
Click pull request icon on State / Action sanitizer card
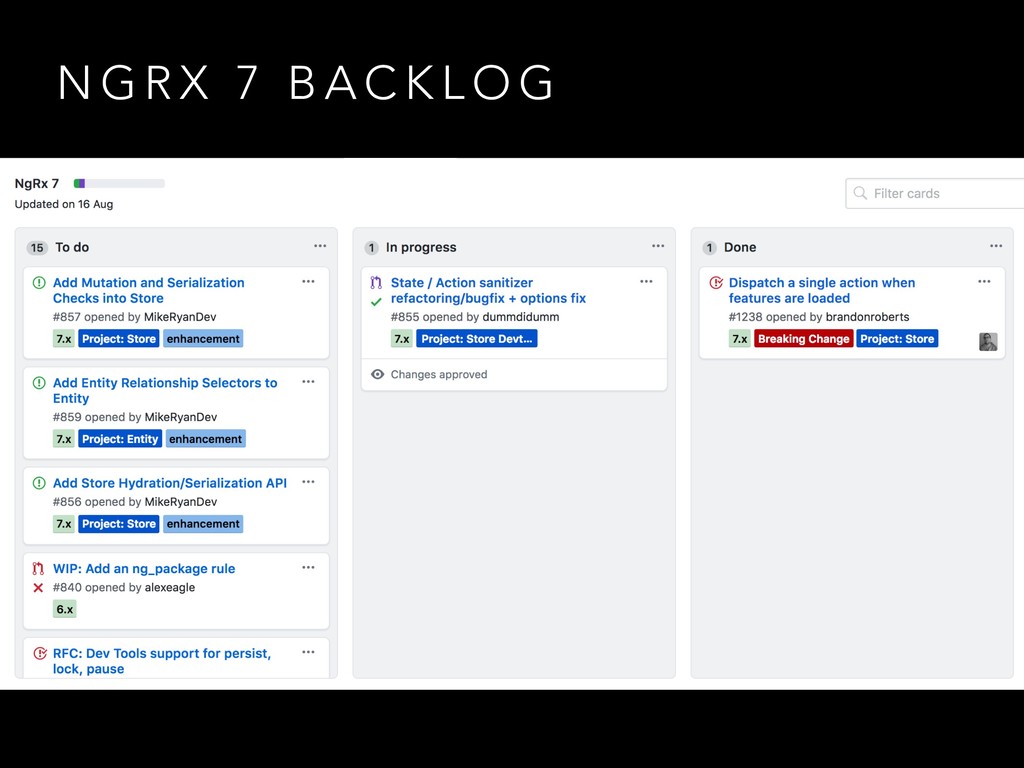click(x=376, y=283)
